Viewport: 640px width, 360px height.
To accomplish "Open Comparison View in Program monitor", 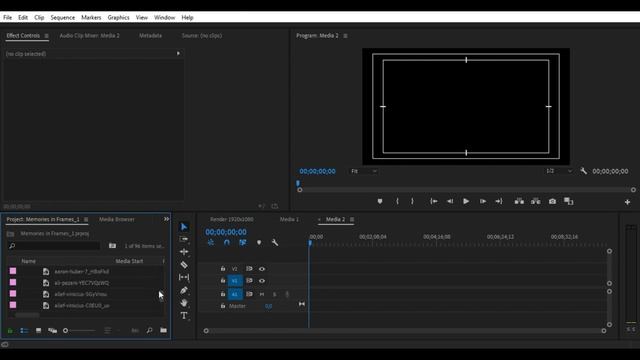I will pyautogui.click(x=569, y=201).
